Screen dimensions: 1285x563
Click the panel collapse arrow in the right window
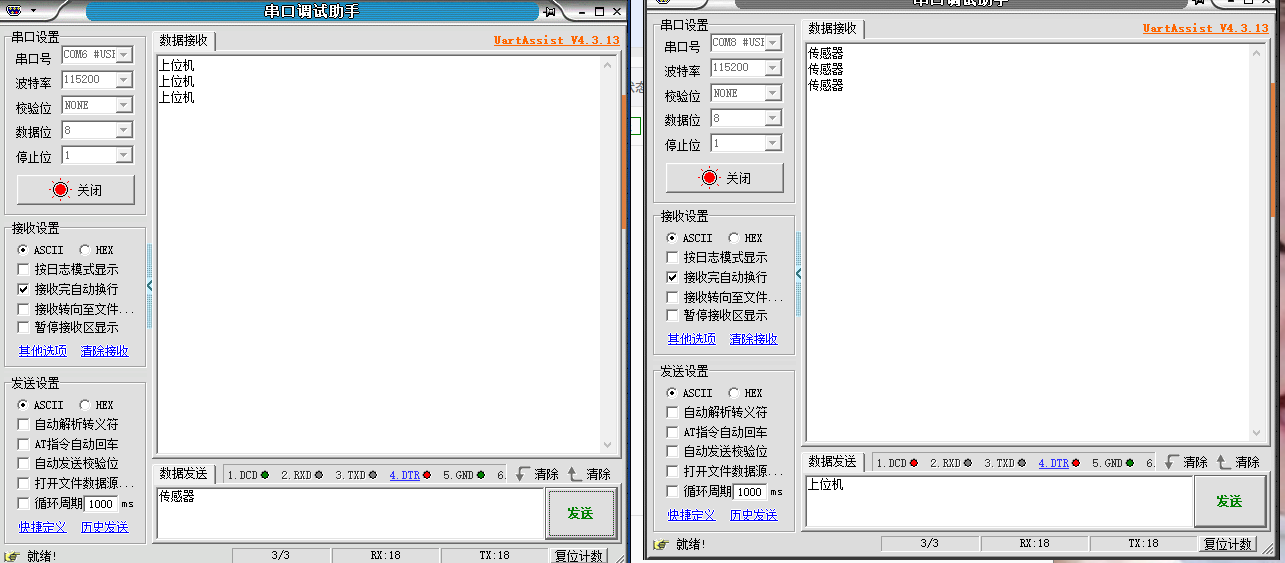[798, 273]
